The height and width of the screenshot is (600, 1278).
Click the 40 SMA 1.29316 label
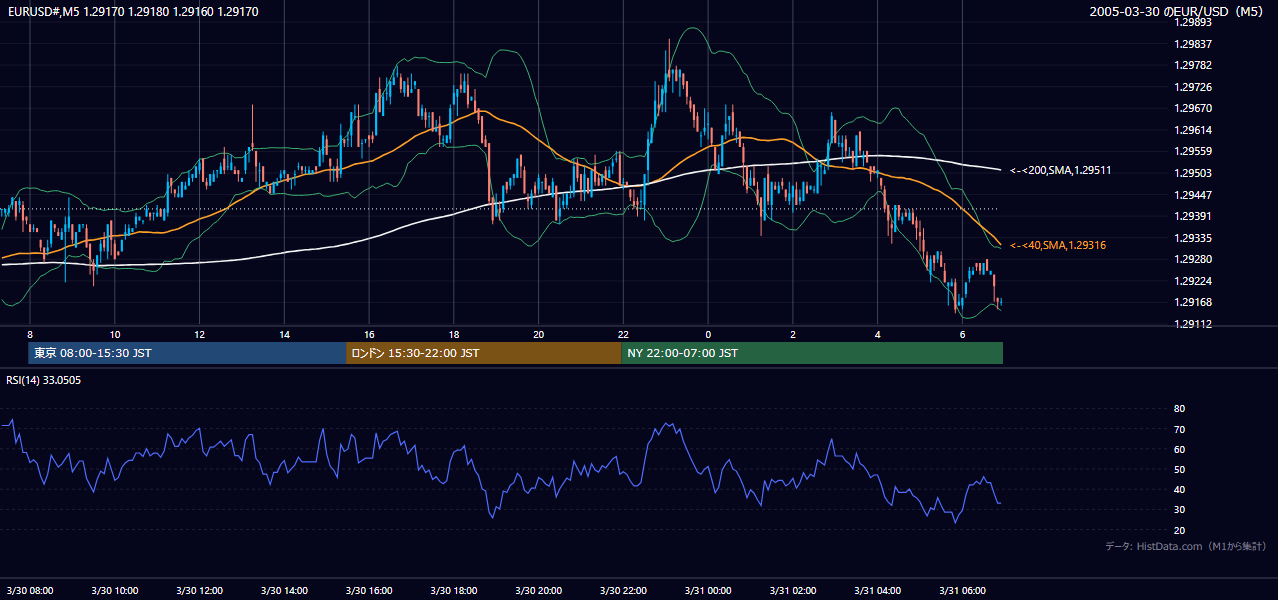(x=1057, y=245)
